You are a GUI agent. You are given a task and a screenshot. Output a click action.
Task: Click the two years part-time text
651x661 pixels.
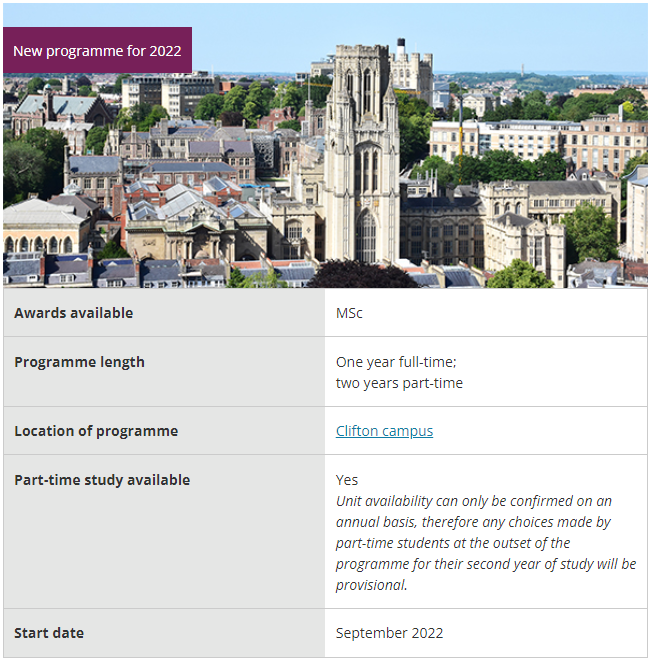point(399,383)
